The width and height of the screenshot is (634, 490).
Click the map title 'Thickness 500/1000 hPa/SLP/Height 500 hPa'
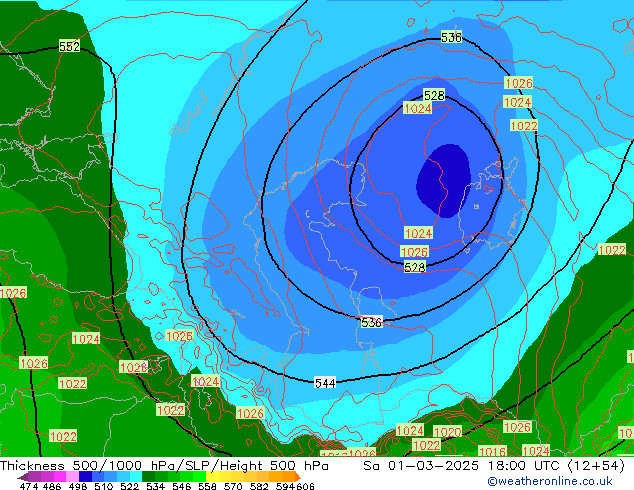click(x=164, y=466)
